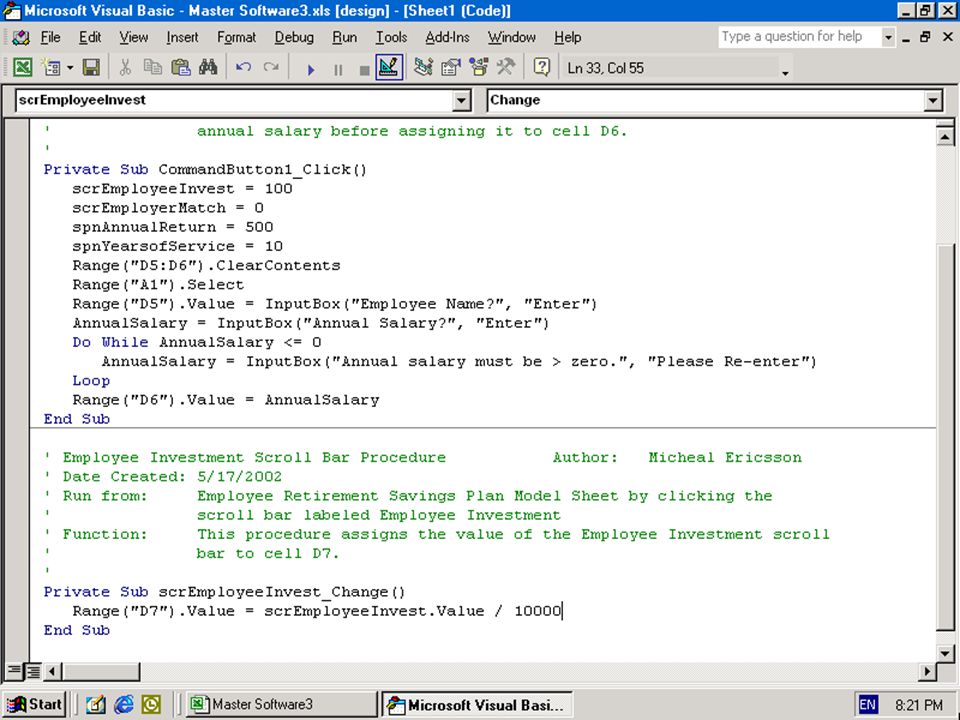Click the Redo arrow icon
Image resolution: width=960 pixels, height=720 pixels.
coord(271,67)
